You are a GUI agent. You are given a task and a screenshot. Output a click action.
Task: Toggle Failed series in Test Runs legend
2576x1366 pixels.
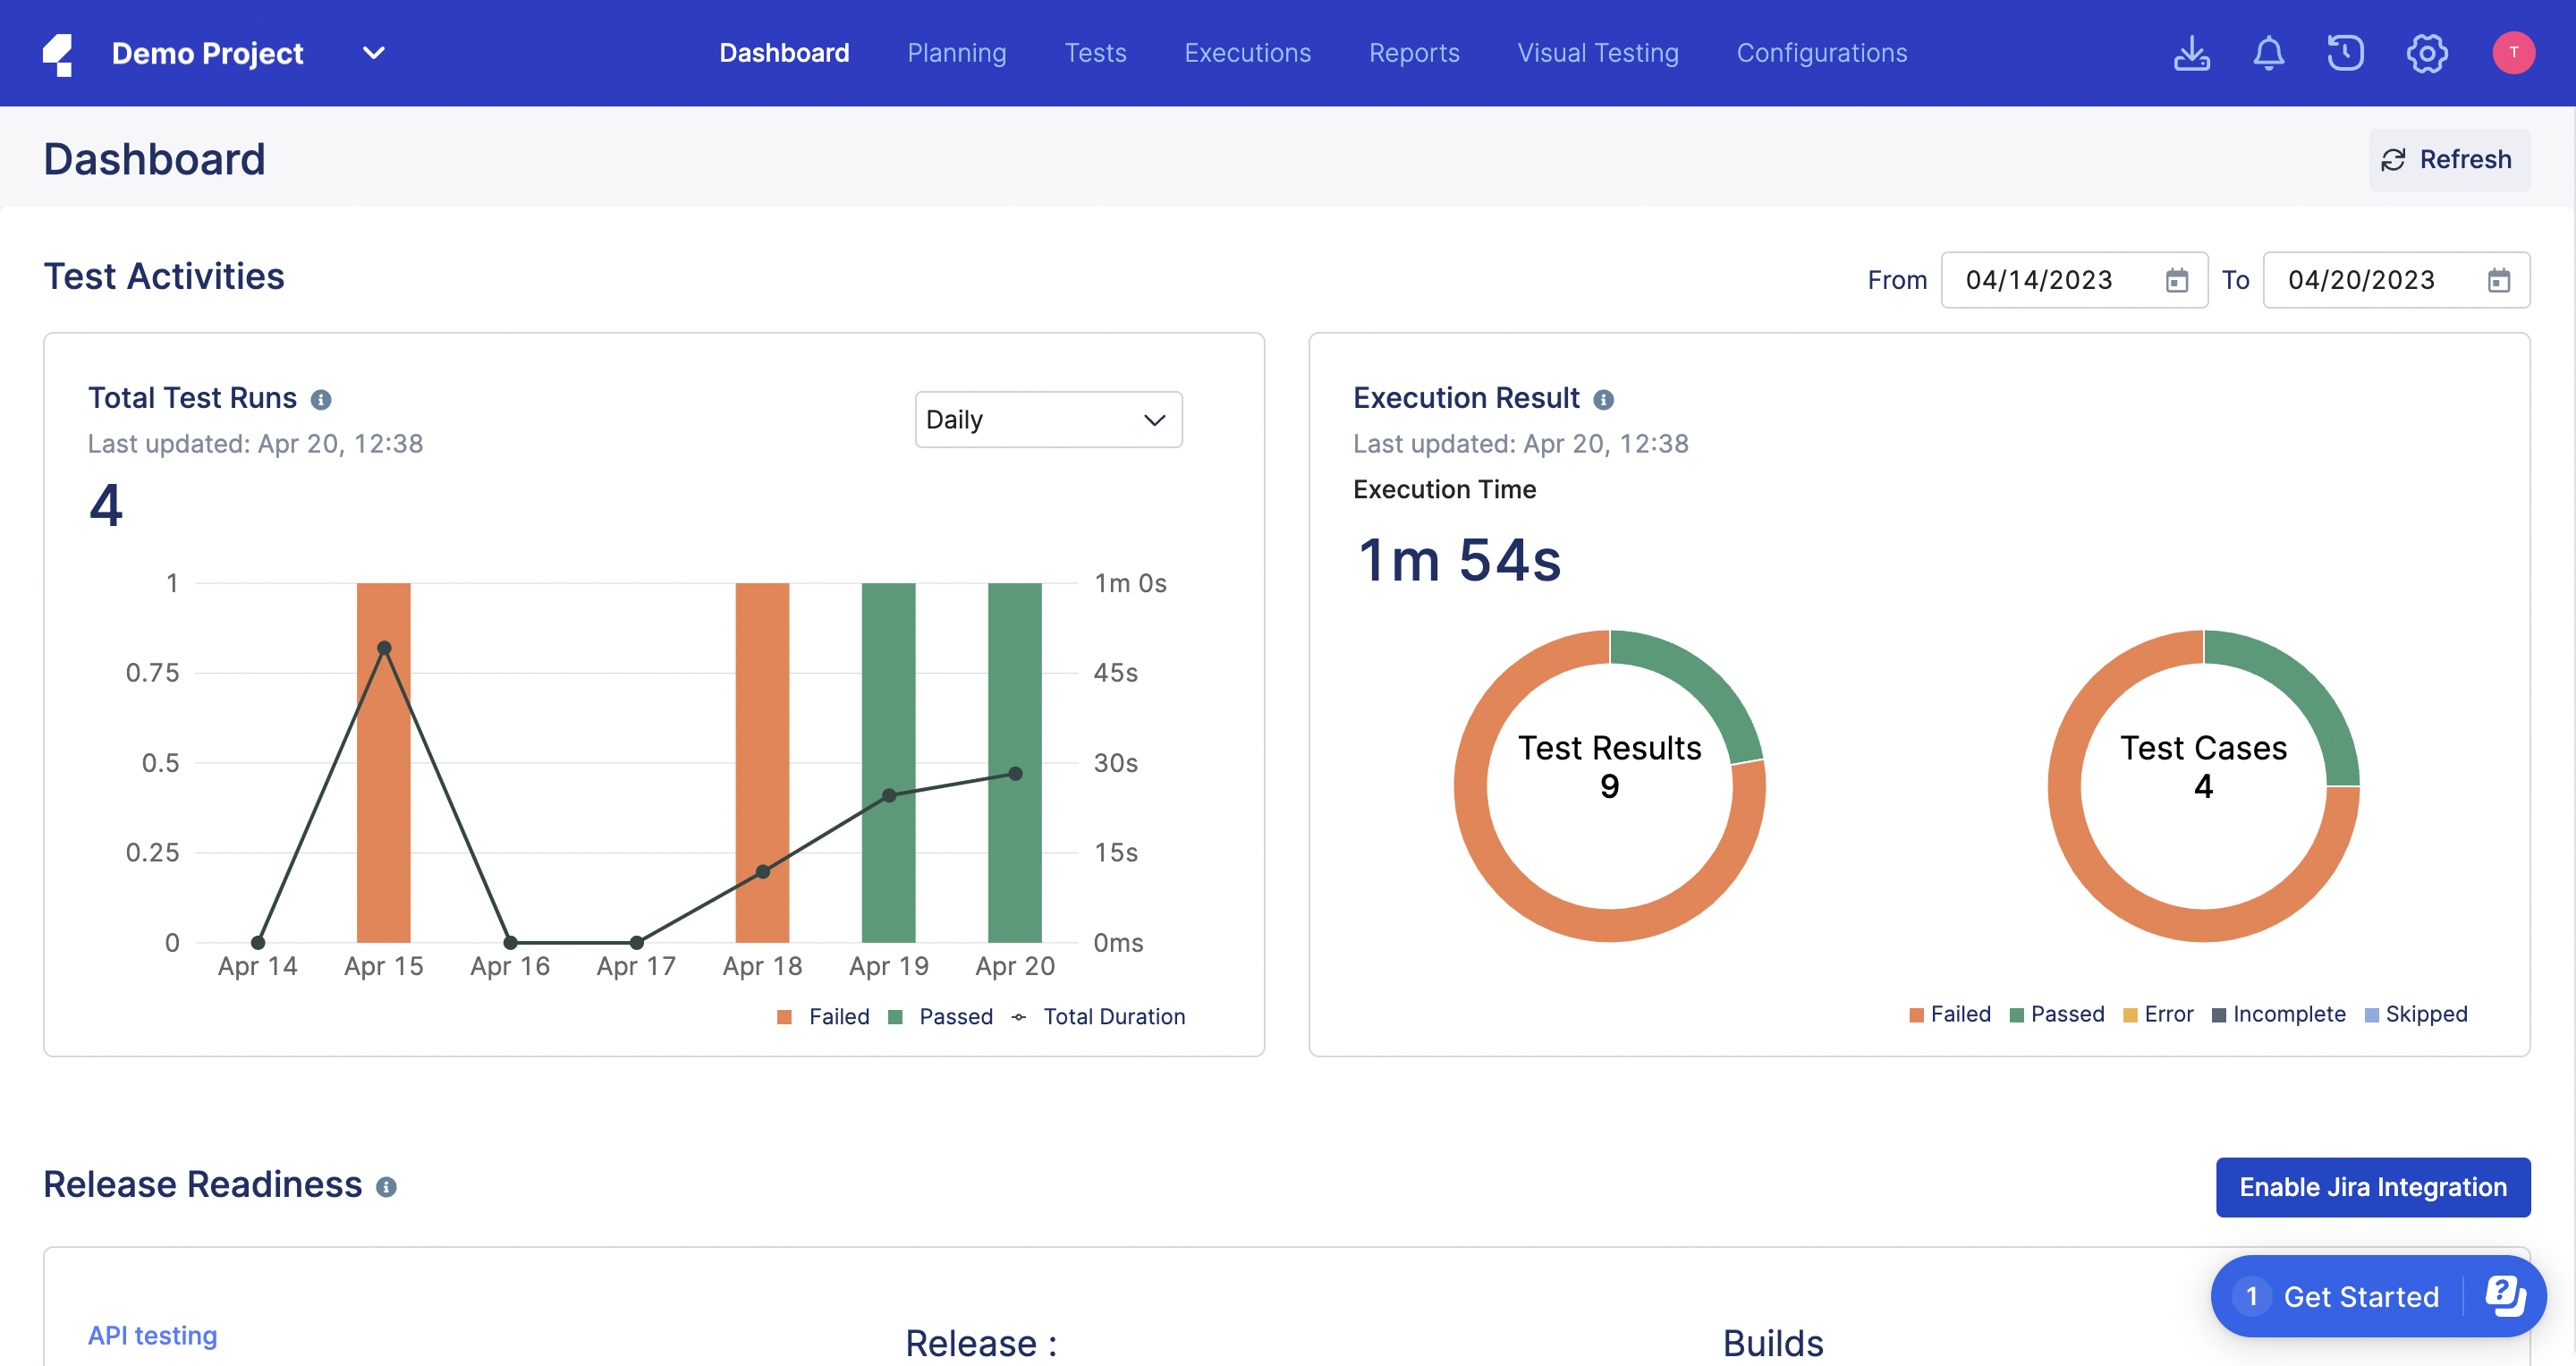click(824, 1016)
